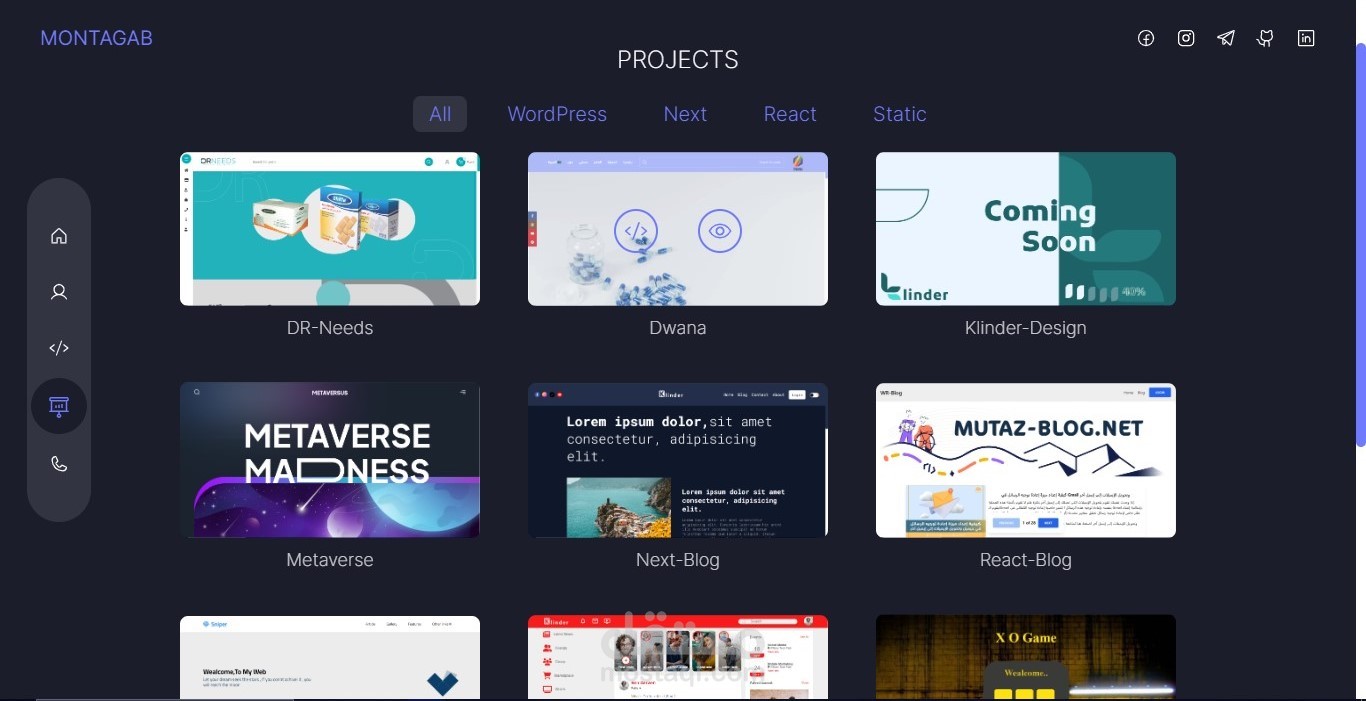Click the page vertical scrollbar thumb
The height and width of the screenshot is (701, 1366).
click(x=1360, y=244)
